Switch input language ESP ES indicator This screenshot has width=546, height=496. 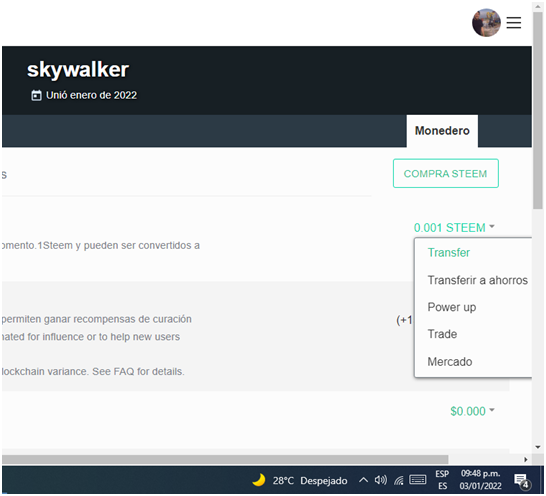442,480
